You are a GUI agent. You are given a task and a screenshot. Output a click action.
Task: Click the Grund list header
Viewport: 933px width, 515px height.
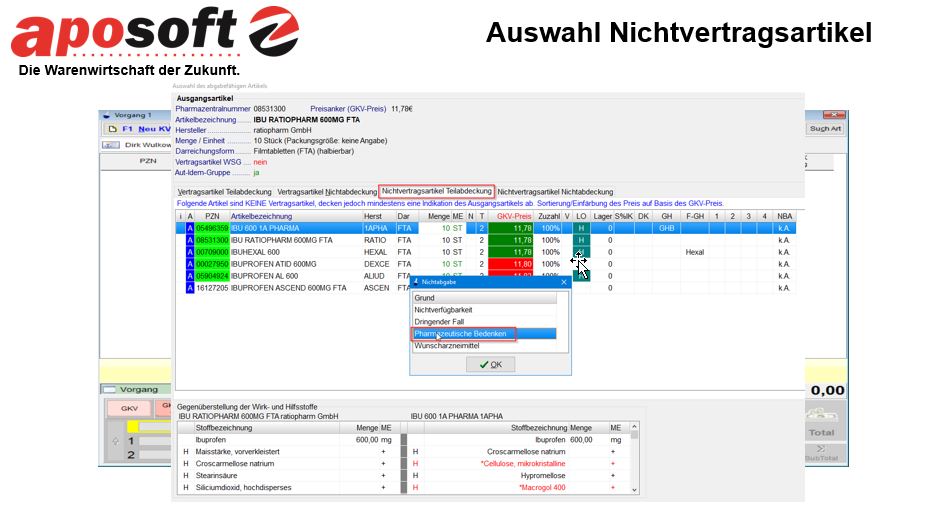coord(485,298)
